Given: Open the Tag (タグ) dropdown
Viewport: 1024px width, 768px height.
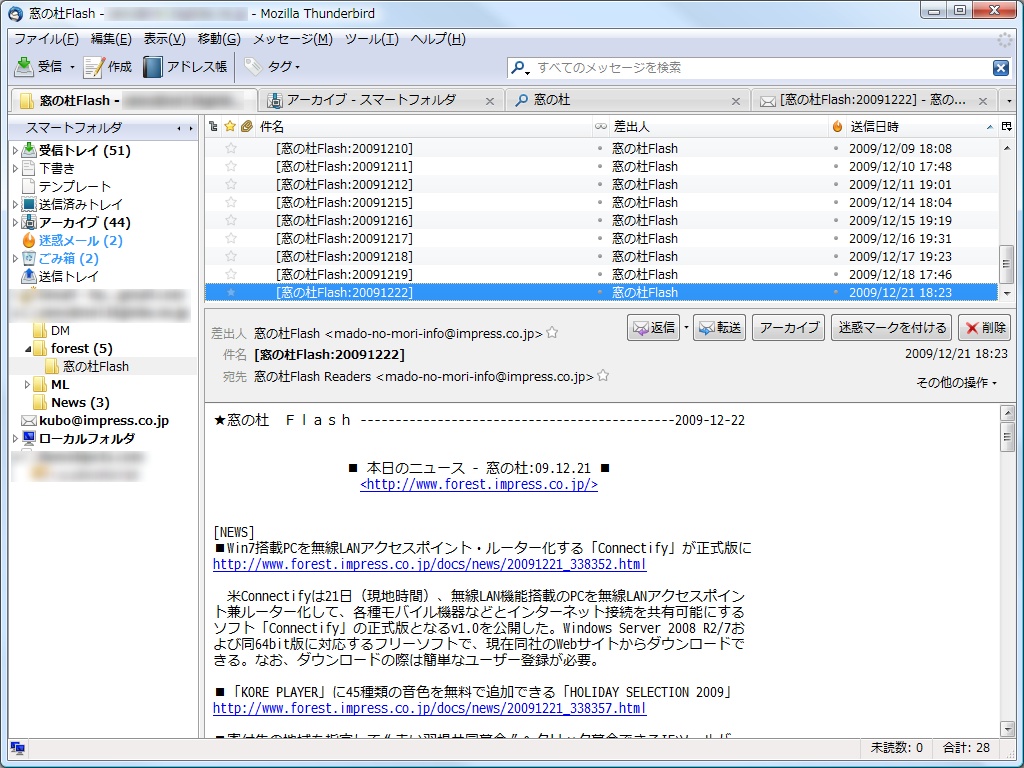Looking at the screenshot, I should (x=273, y=67).
